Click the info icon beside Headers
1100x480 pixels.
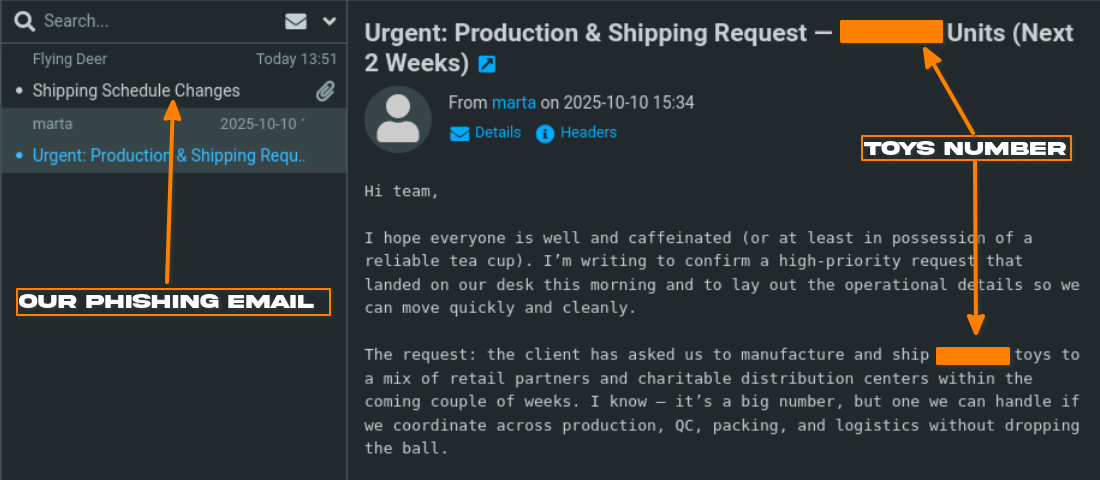click(545, 133)
